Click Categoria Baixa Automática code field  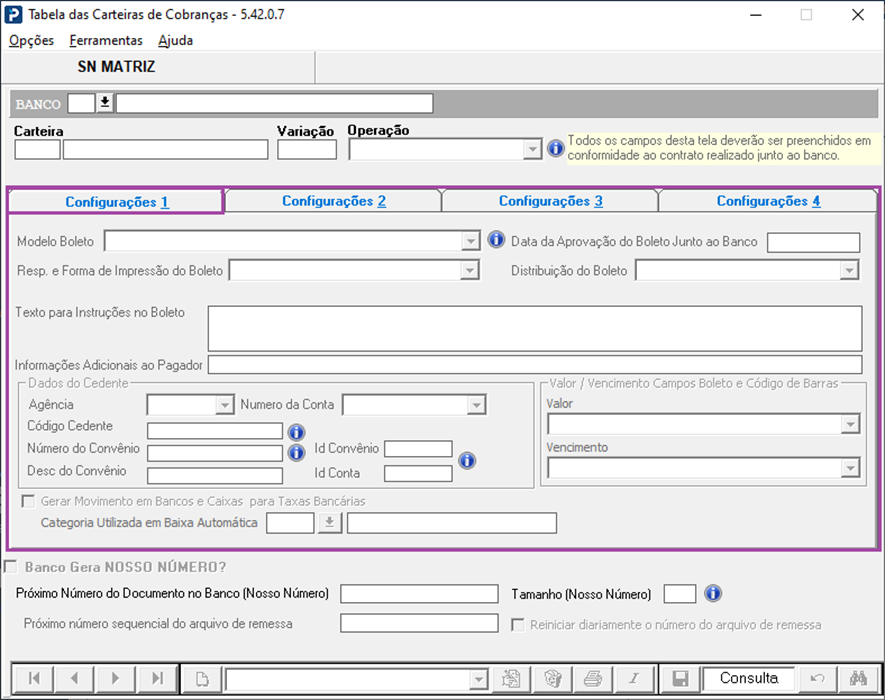pyautogui.click(x=290, y=523)
